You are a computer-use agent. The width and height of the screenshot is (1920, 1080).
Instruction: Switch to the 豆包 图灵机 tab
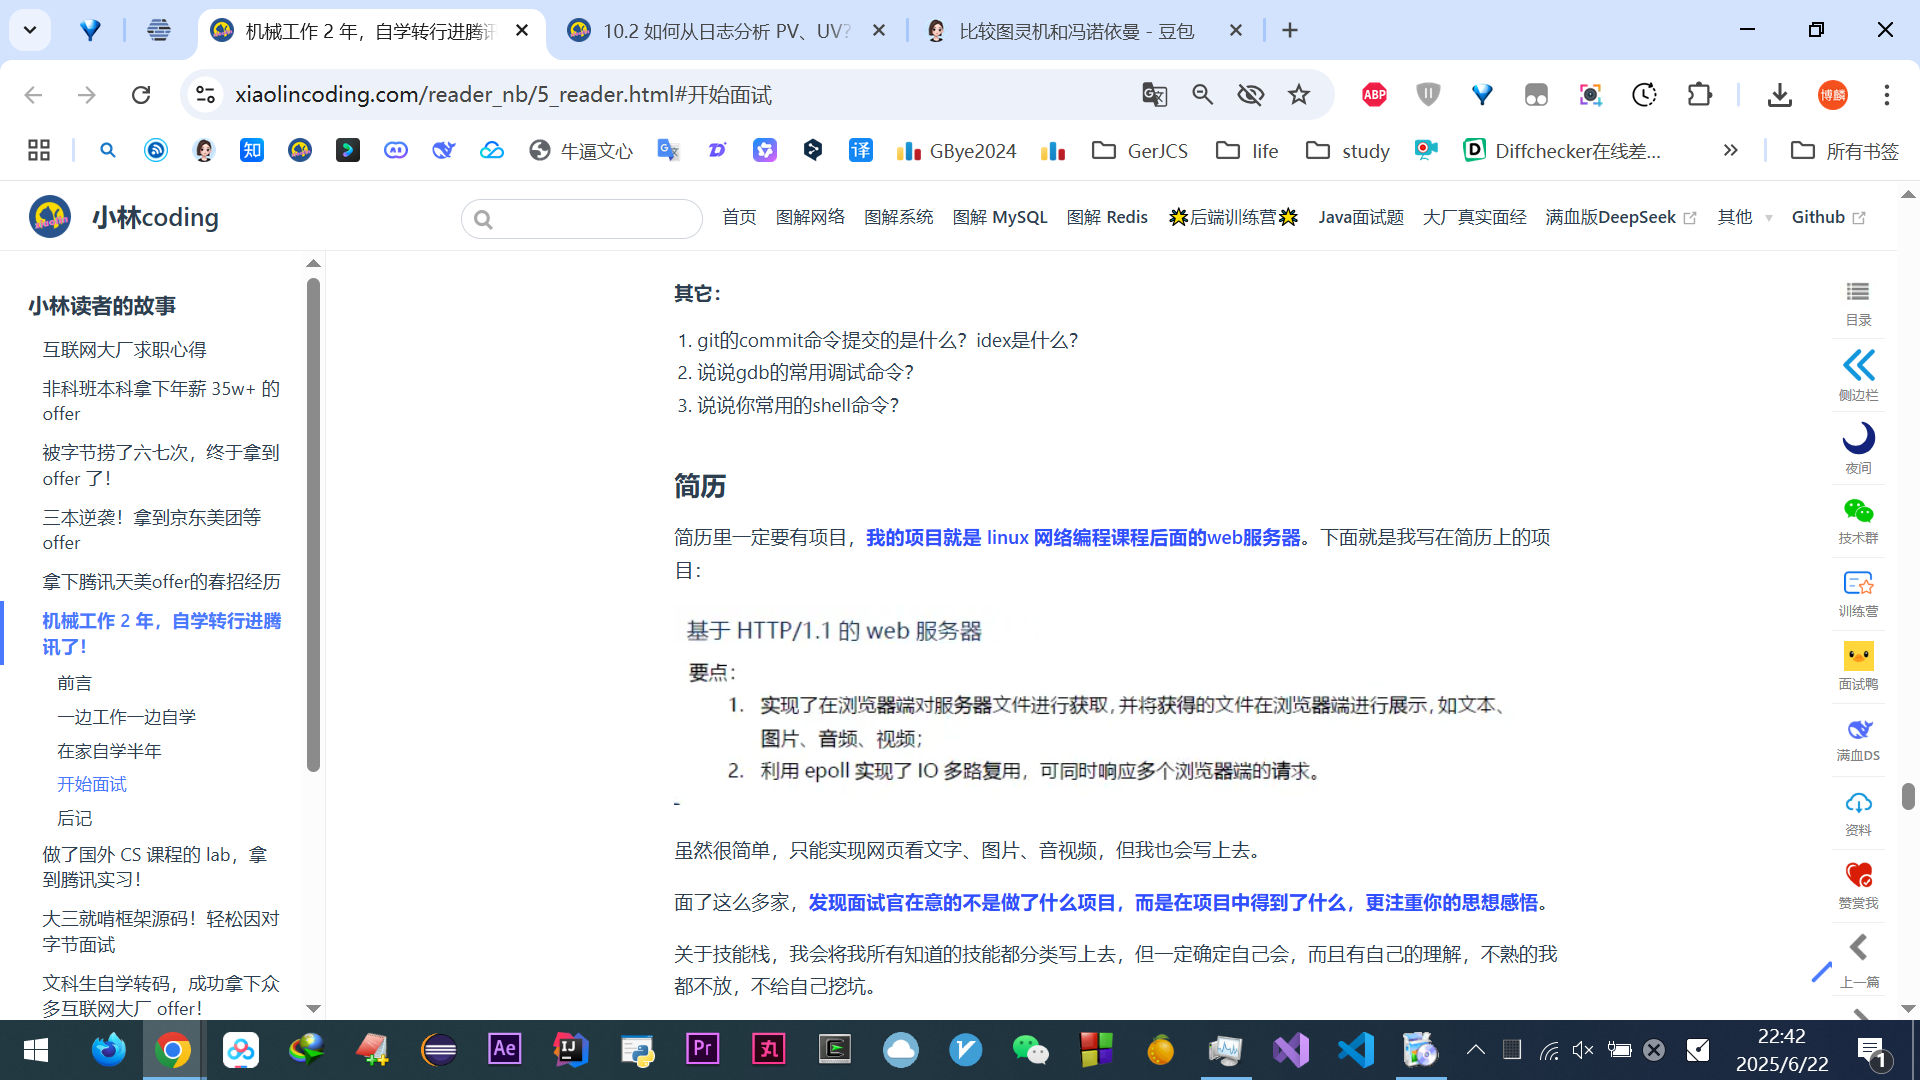[x=1075, y=31]
